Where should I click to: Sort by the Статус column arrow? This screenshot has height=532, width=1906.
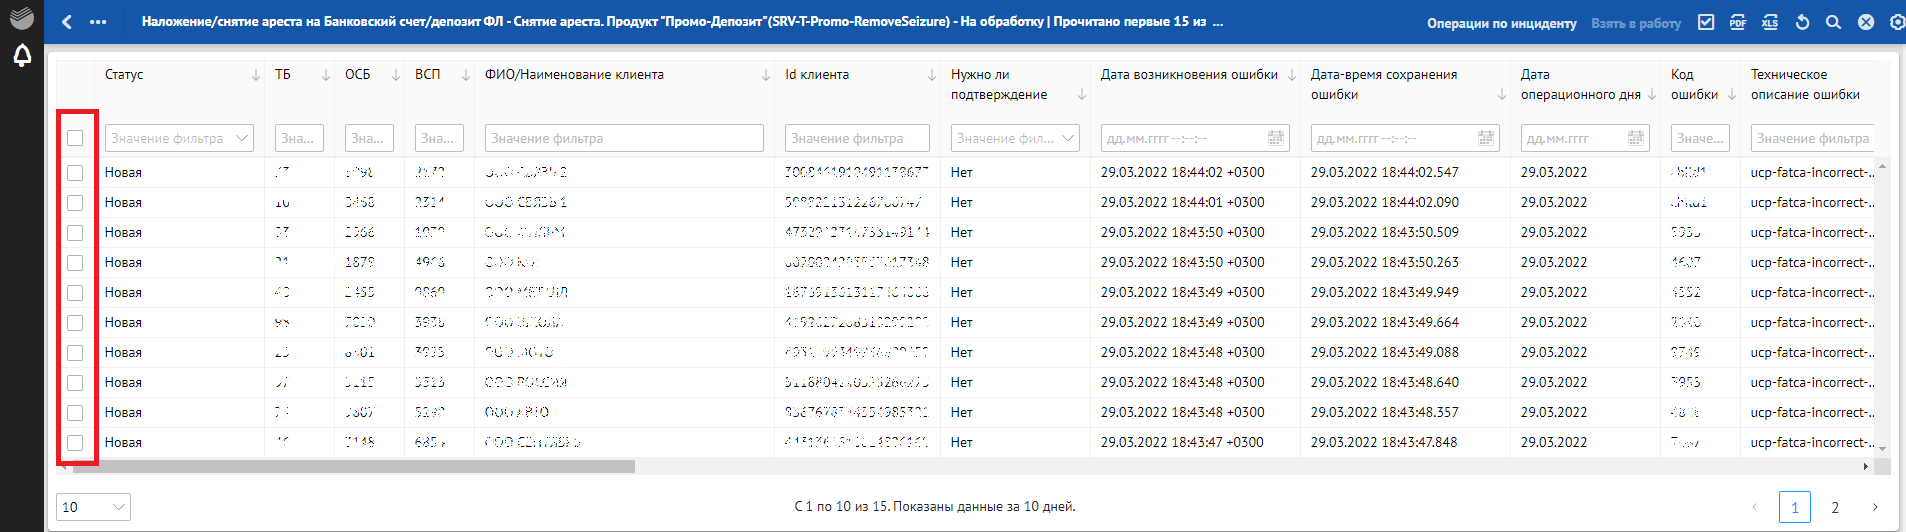click(256, 75)
